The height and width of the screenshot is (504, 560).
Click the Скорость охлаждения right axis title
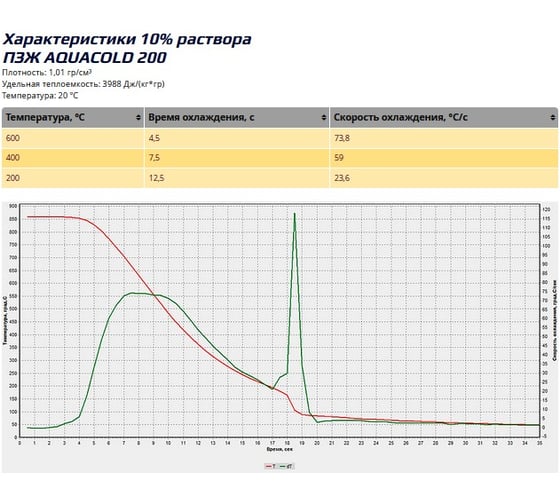pyautogui.click(x=555, y=320)
